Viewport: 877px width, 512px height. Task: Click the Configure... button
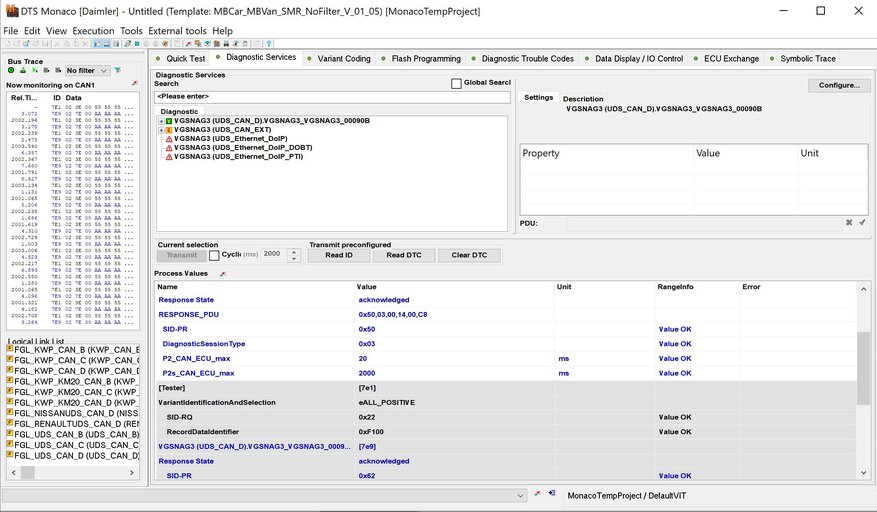coord(838,86)
